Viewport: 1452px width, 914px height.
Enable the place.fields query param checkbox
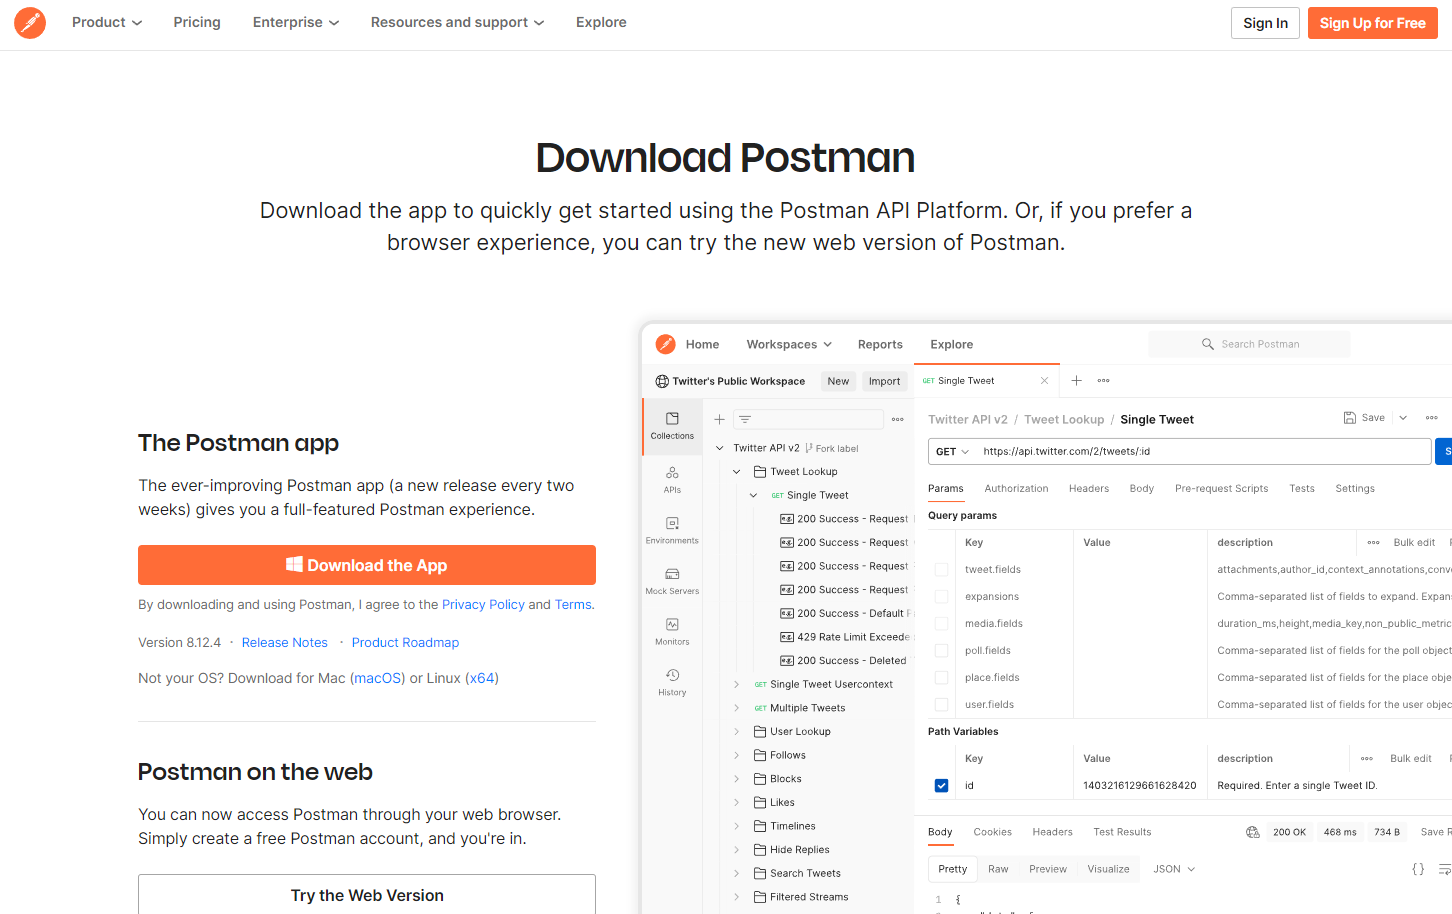tap(941, 678)
